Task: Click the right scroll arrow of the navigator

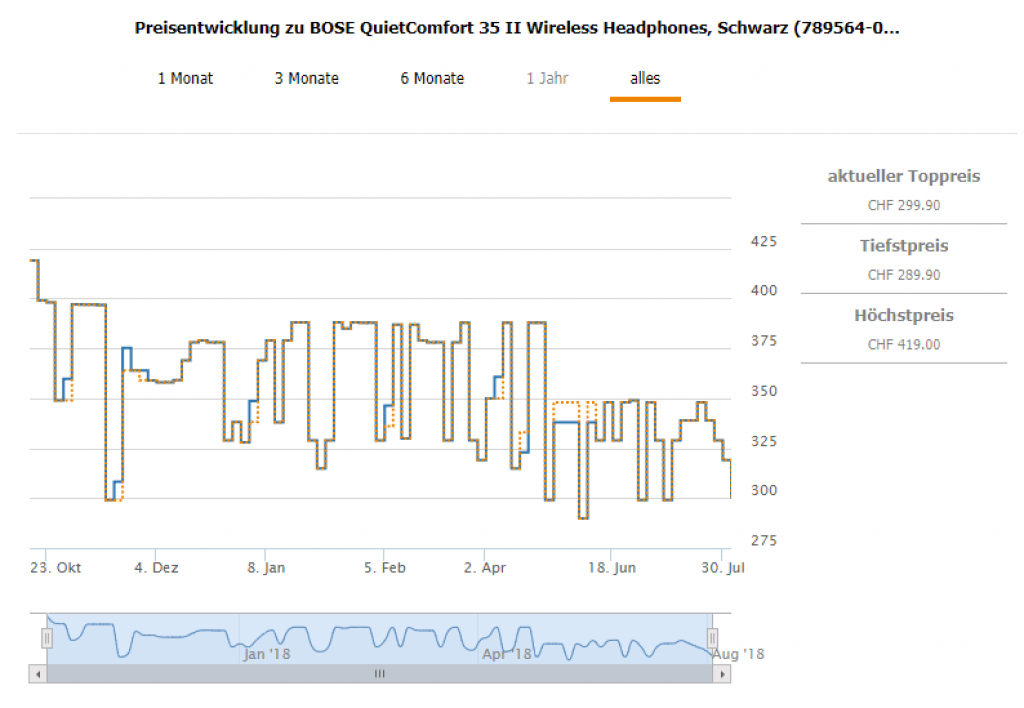Action: [722, 674]
